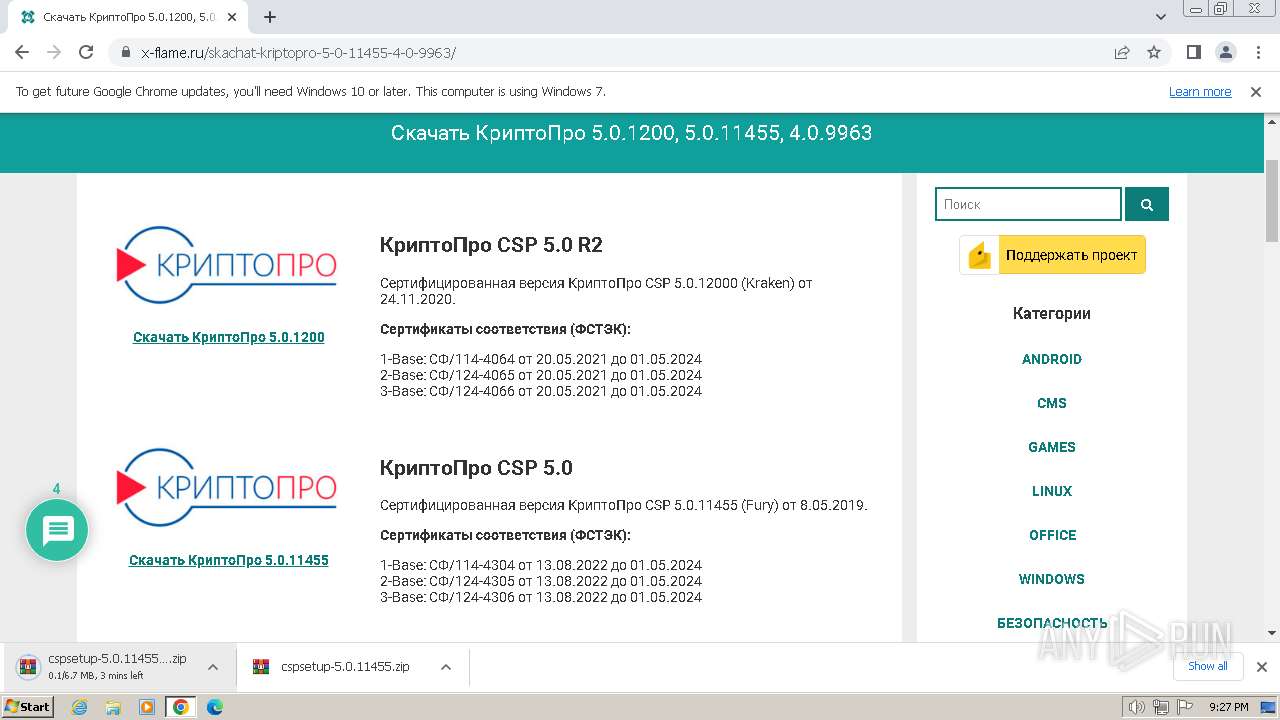Click the КриптоПро logo beside CSP 5.0
Image resolution: width=1280 pixels, height=720 pixels.
[227, 488]
